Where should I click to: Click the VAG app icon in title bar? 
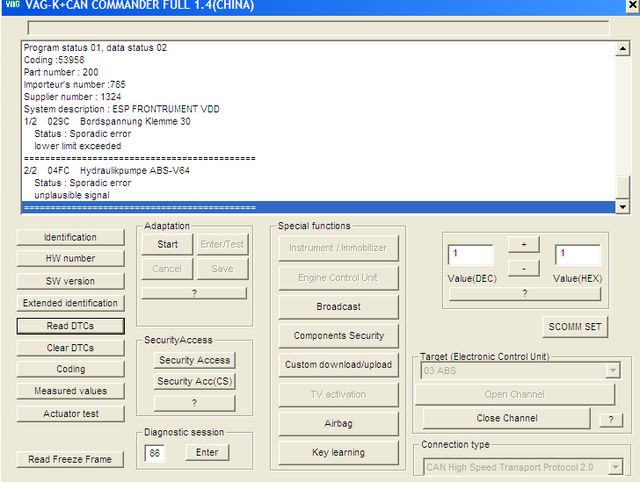12,4
